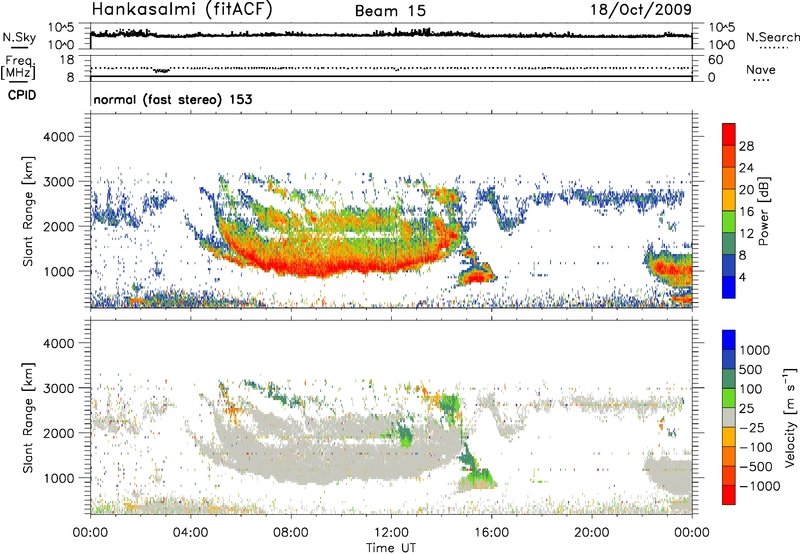Click the Hankasalmi (fitACF) plot title
The image size is (800, 554).
(182, 10)
